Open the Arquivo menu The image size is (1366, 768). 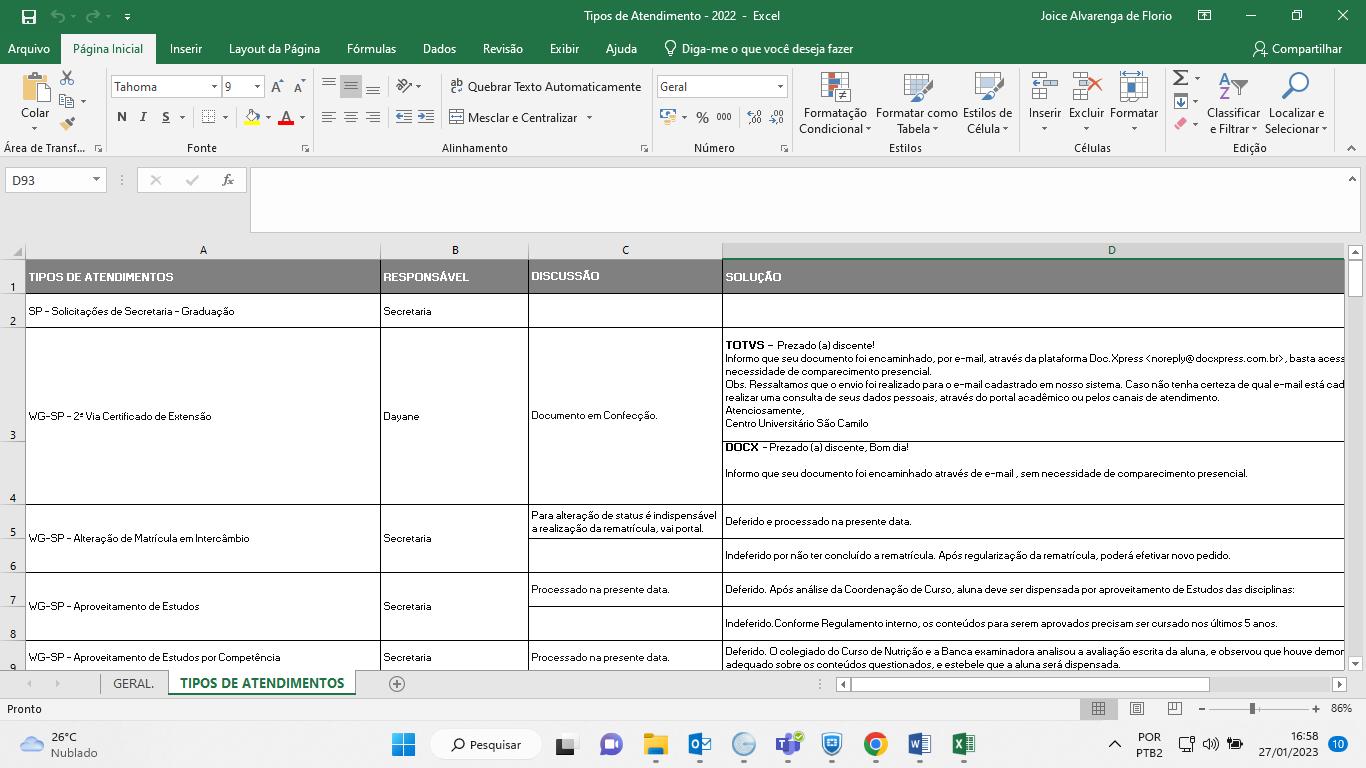click(x=29, y=49)
